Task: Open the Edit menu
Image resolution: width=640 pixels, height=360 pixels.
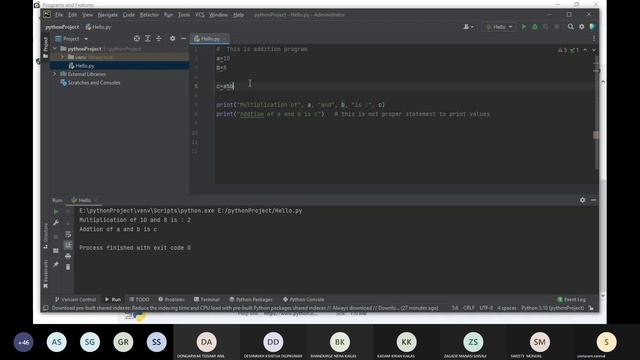Action: pyautogui.click(x=73, y=15)
